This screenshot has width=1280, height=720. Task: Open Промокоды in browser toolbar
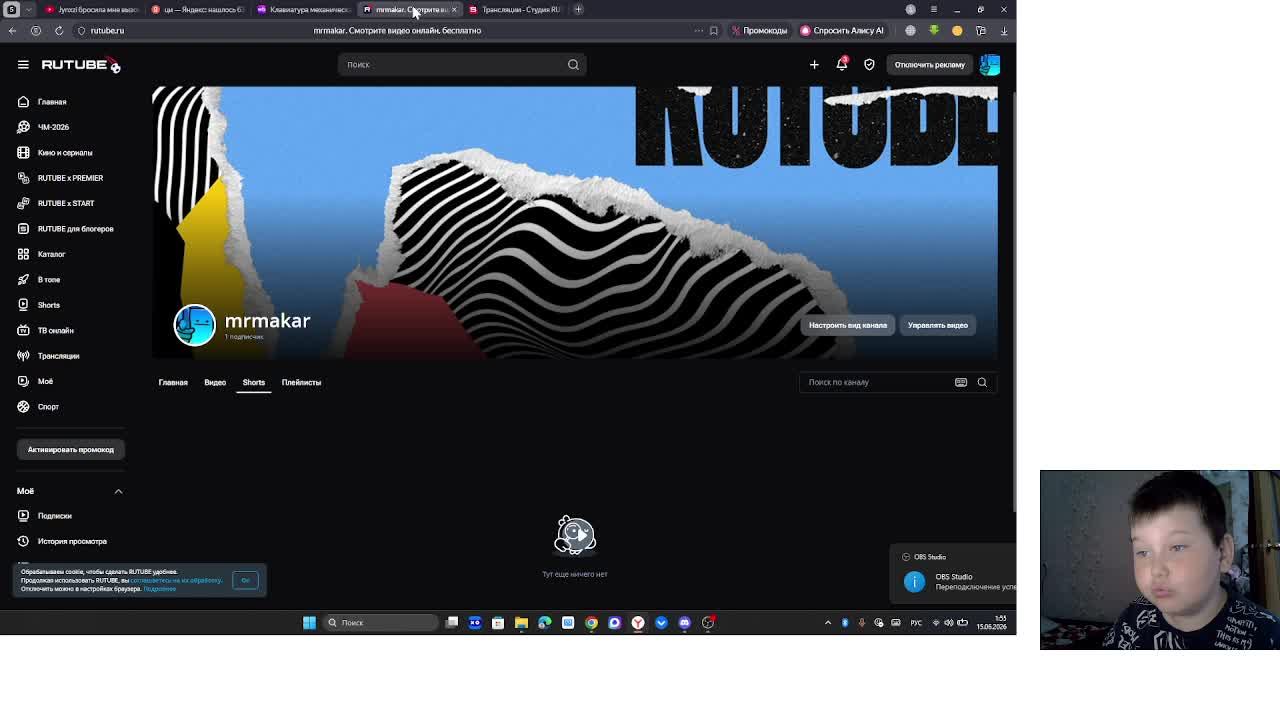tap(759, 31)
